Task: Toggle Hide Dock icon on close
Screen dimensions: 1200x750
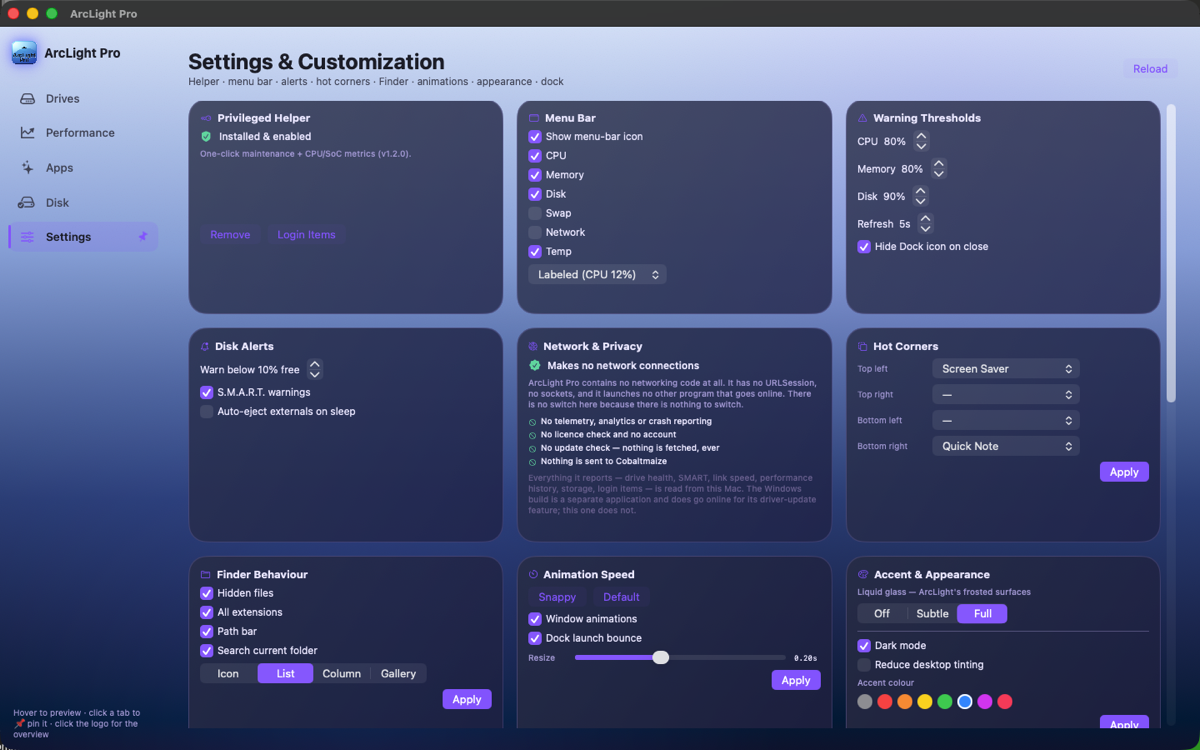Action: [x=864, y=246]
